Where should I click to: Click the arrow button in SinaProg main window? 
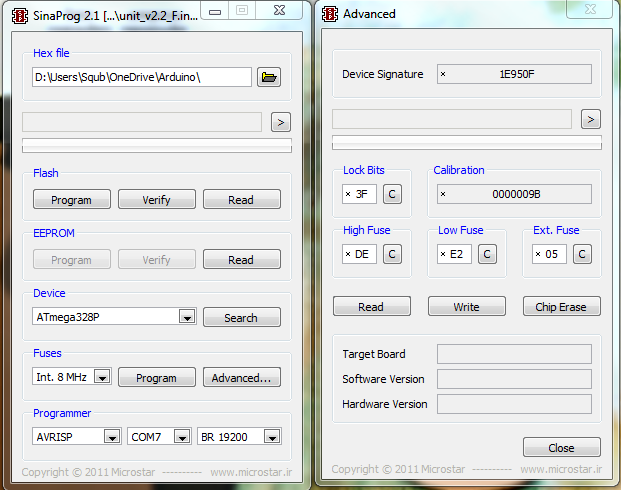coord(281,122)
